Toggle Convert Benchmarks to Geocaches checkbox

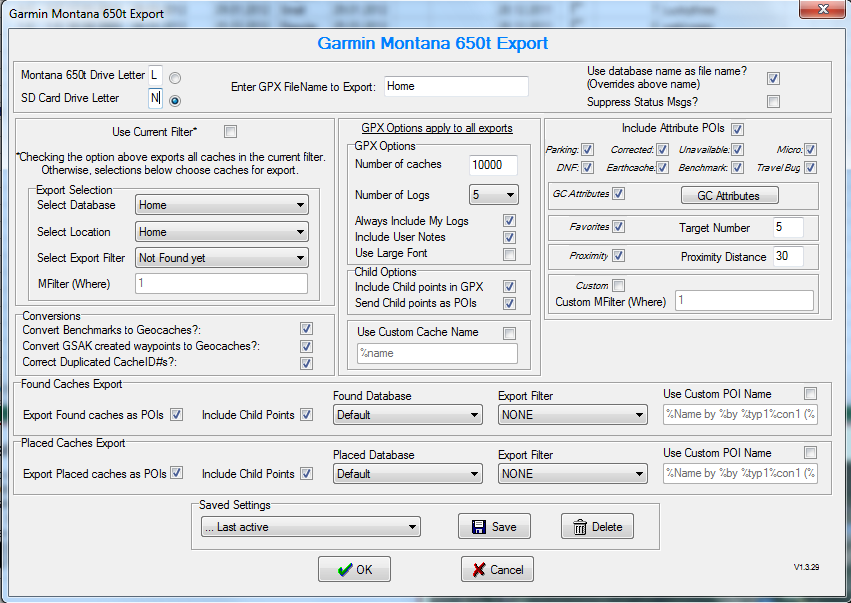point(306,329)
